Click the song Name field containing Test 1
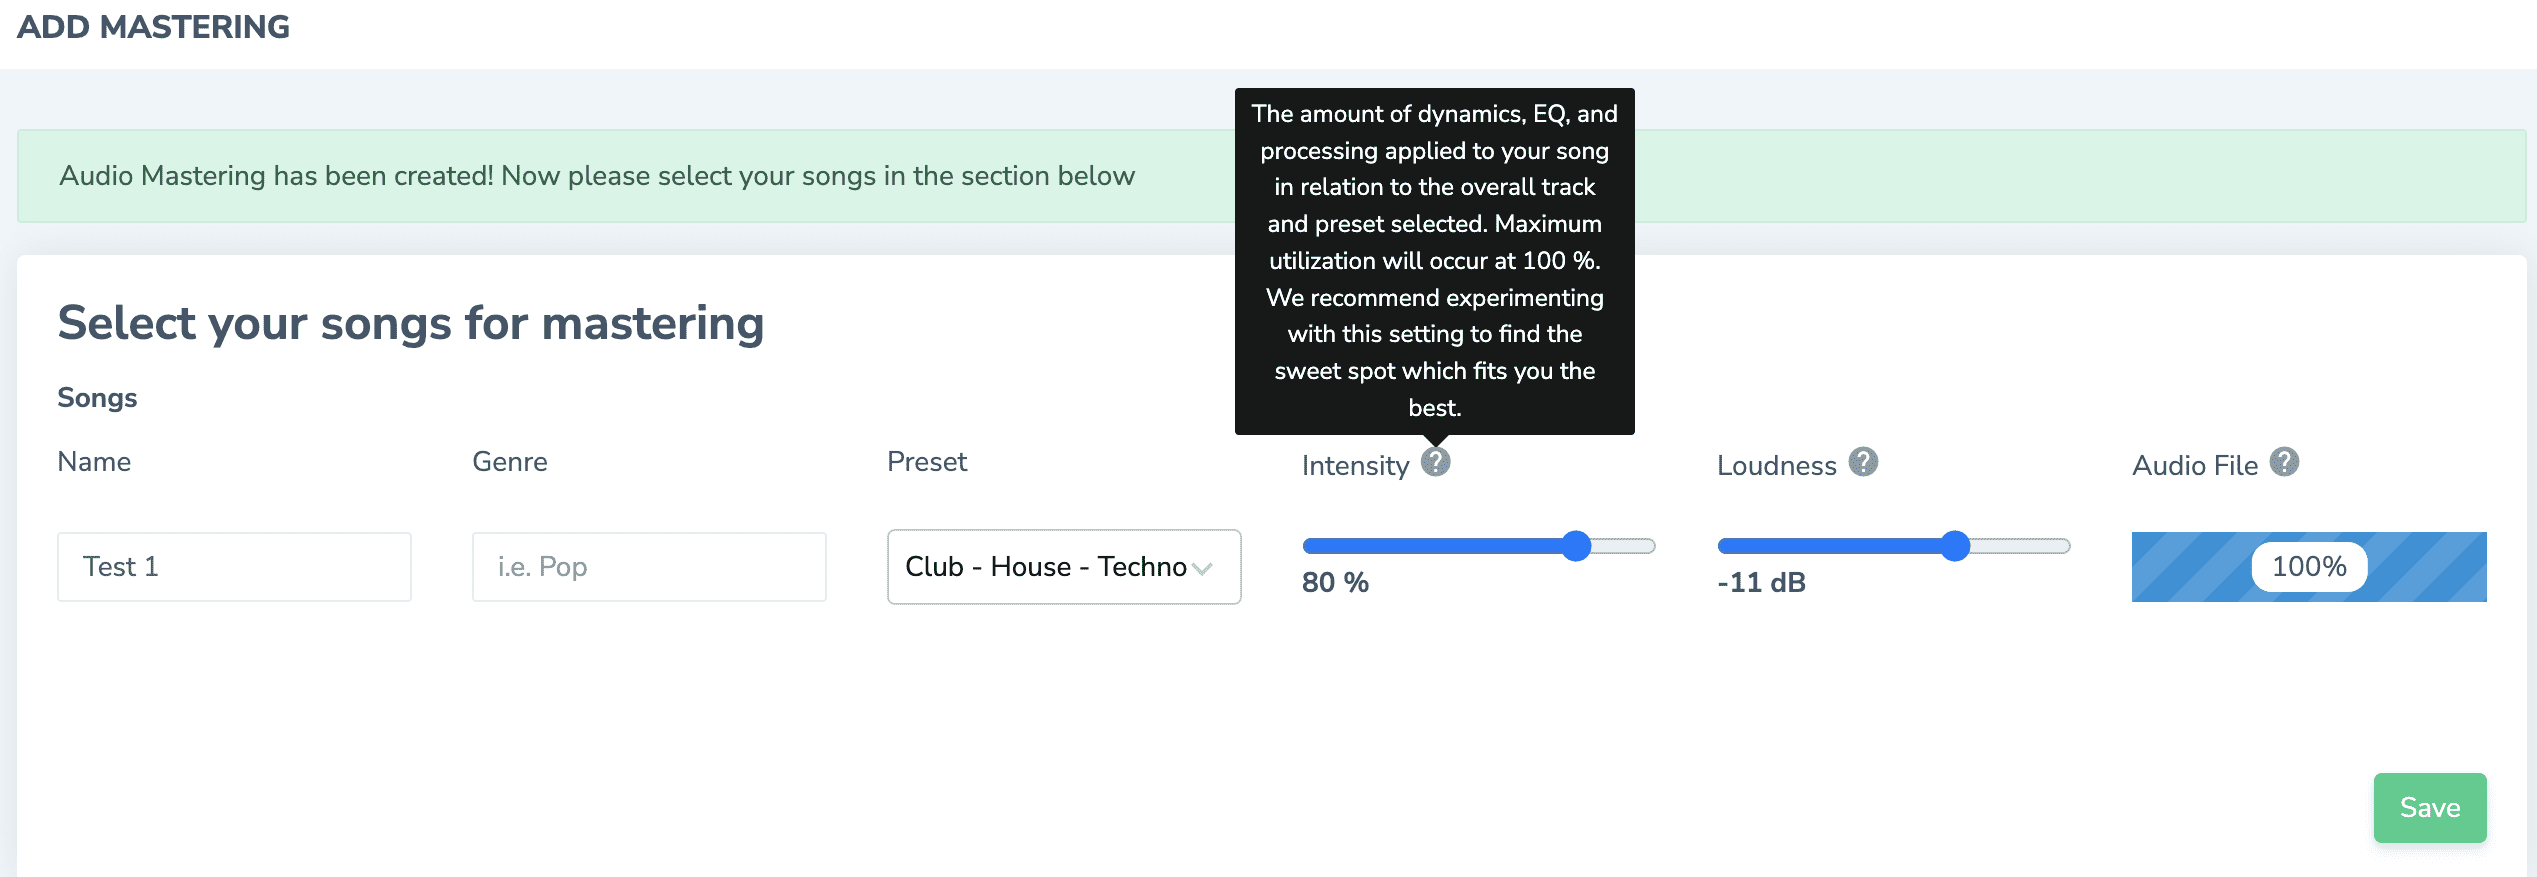 pyautogui.click(x=234, y=567)
